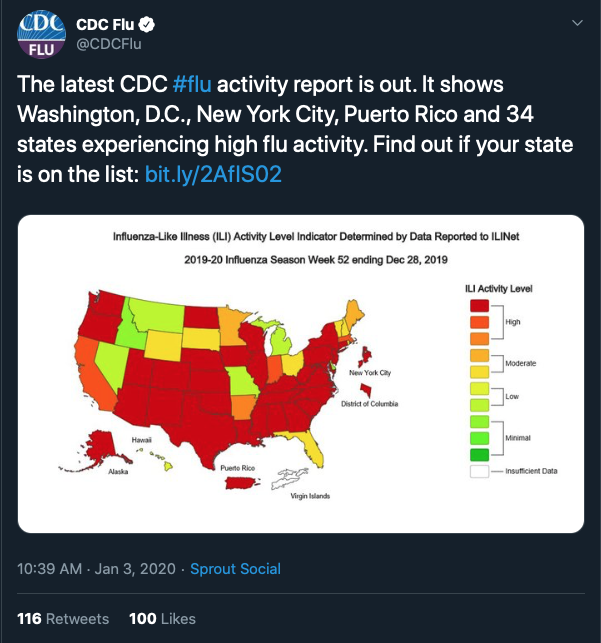Click the darkest green swatch in the legend

point(480,454)
